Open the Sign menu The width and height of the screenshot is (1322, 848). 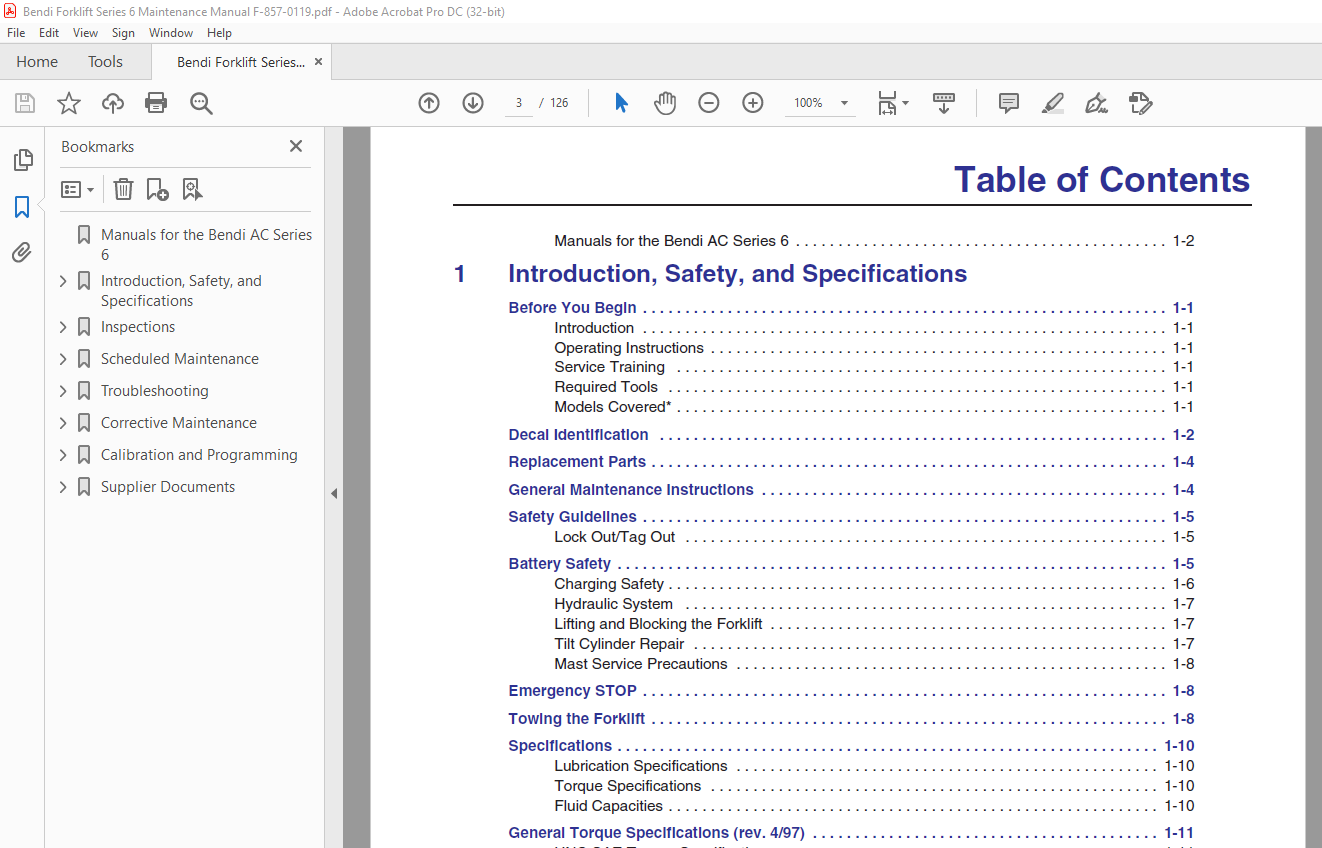(x=123, y=33)
